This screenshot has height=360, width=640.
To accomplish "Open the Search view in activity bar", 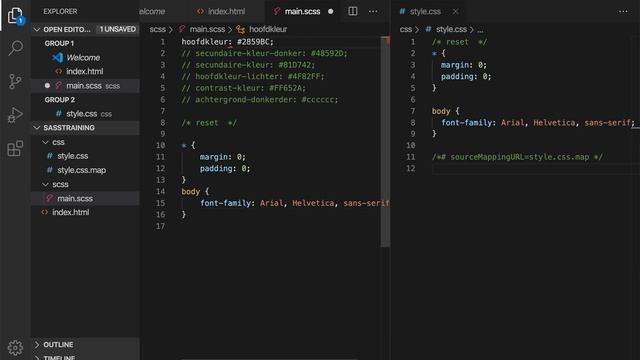I will point(15,48).
